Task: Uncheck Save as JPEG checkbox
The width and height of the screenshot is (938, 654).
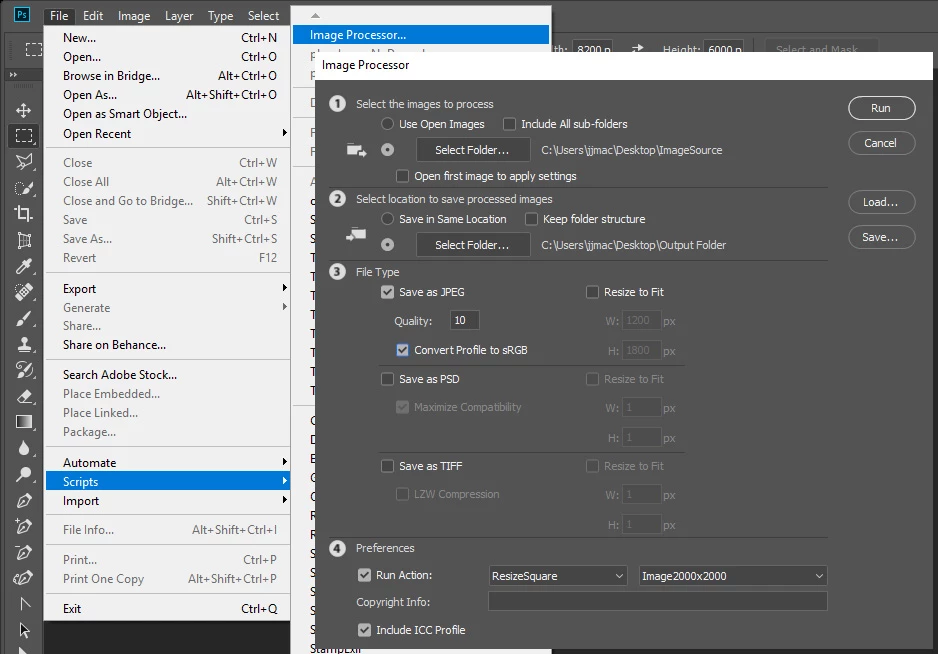Action: click(388, 292)
